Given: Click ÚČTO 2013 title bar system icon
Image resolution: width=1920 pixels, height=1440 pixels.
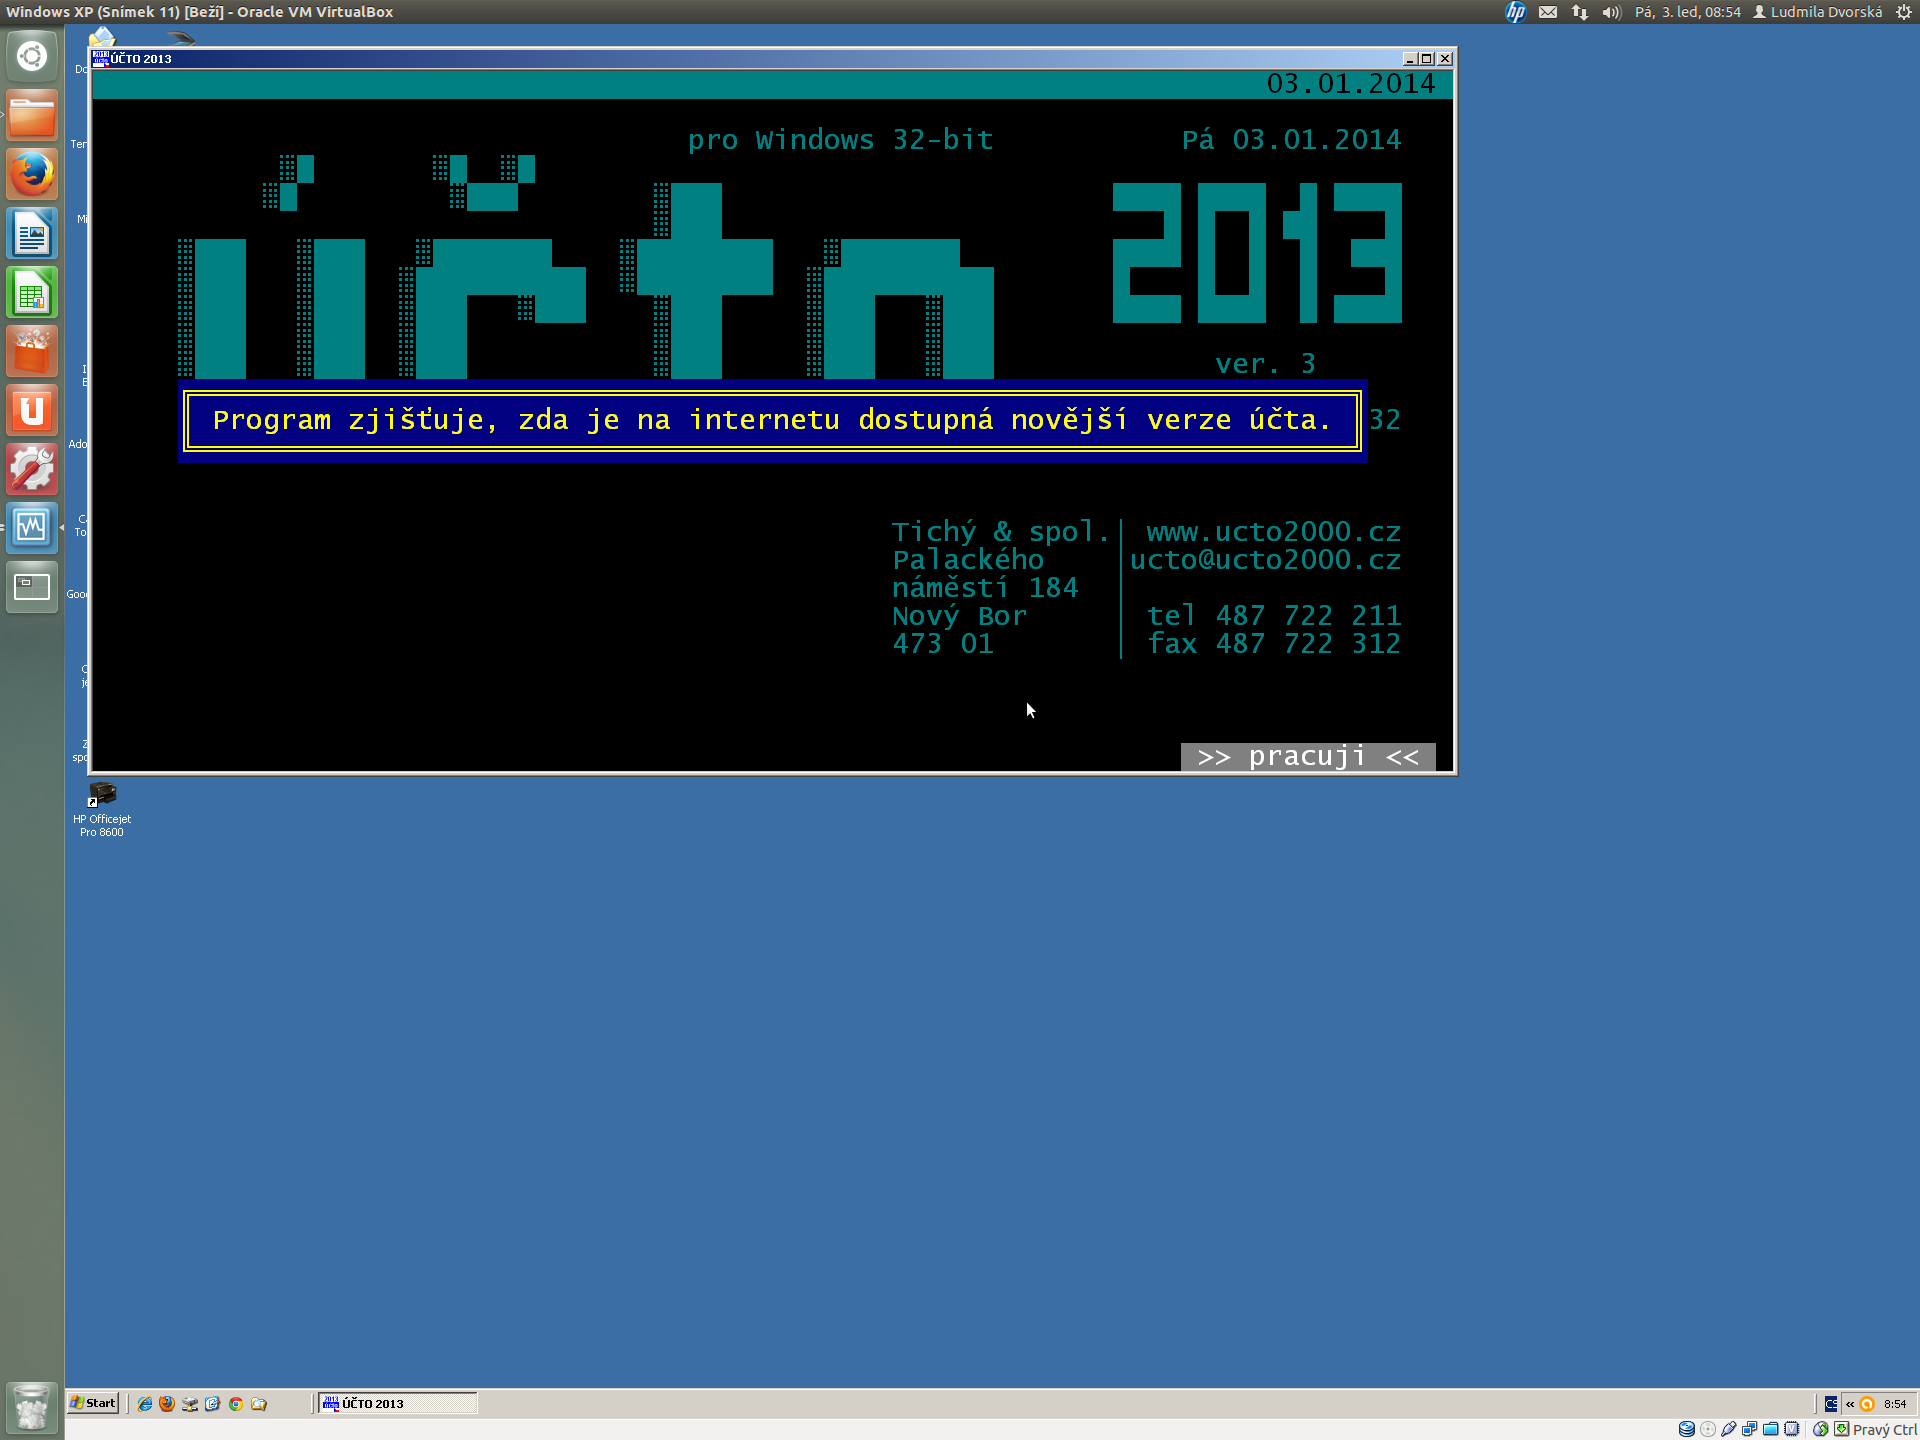Looking at the screenshot, I should [100, 59].
